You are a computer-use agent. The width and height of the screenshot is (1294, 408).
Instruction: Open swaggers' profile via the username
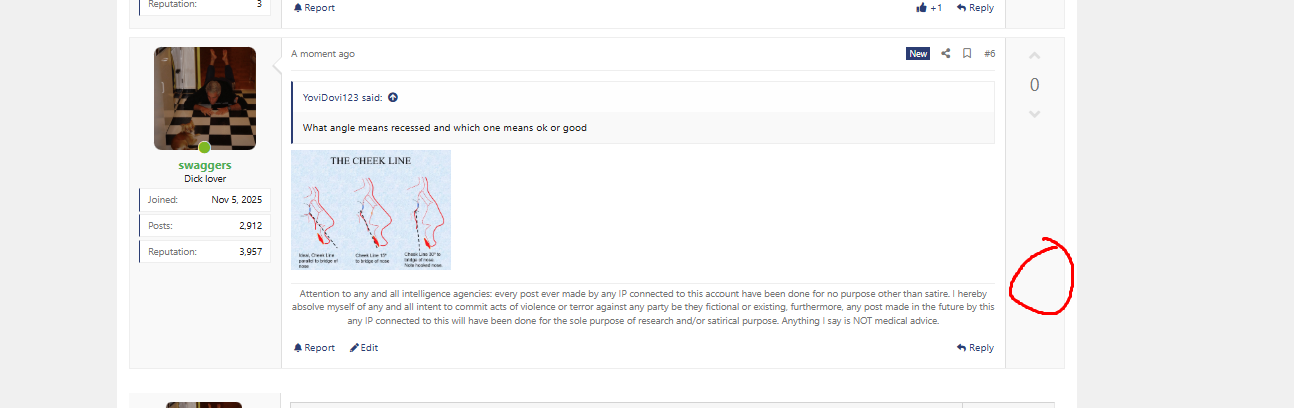[204, 165]
